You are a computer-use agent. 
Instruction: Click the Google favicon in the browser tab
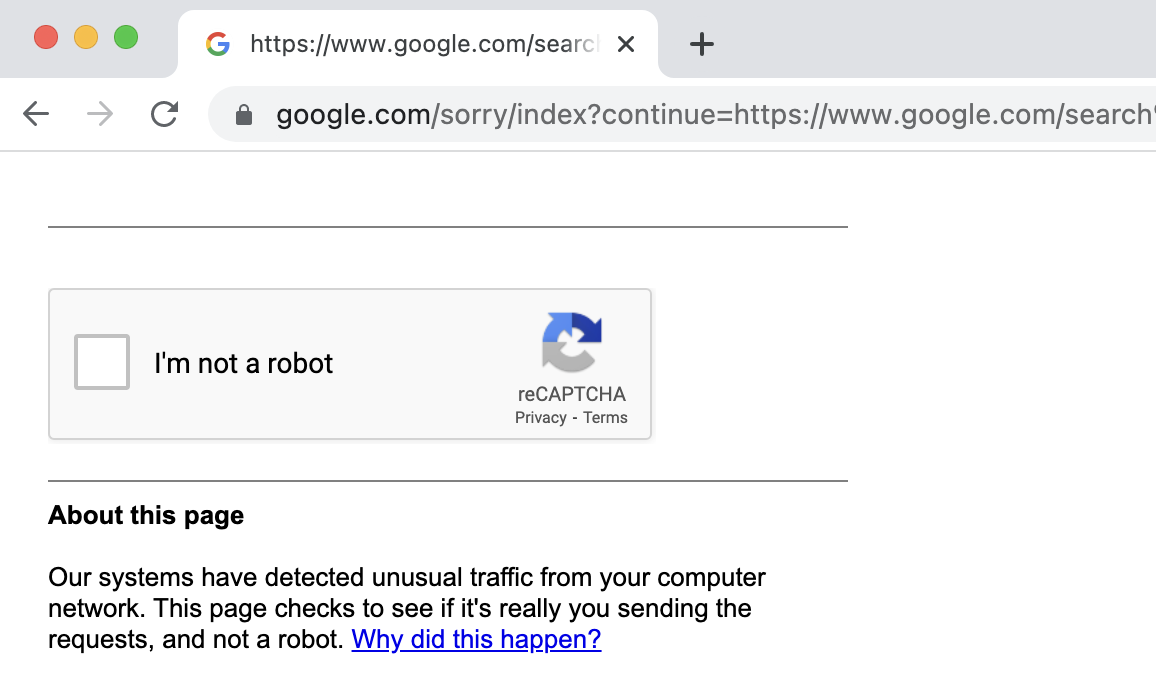(x=218, y=44)
